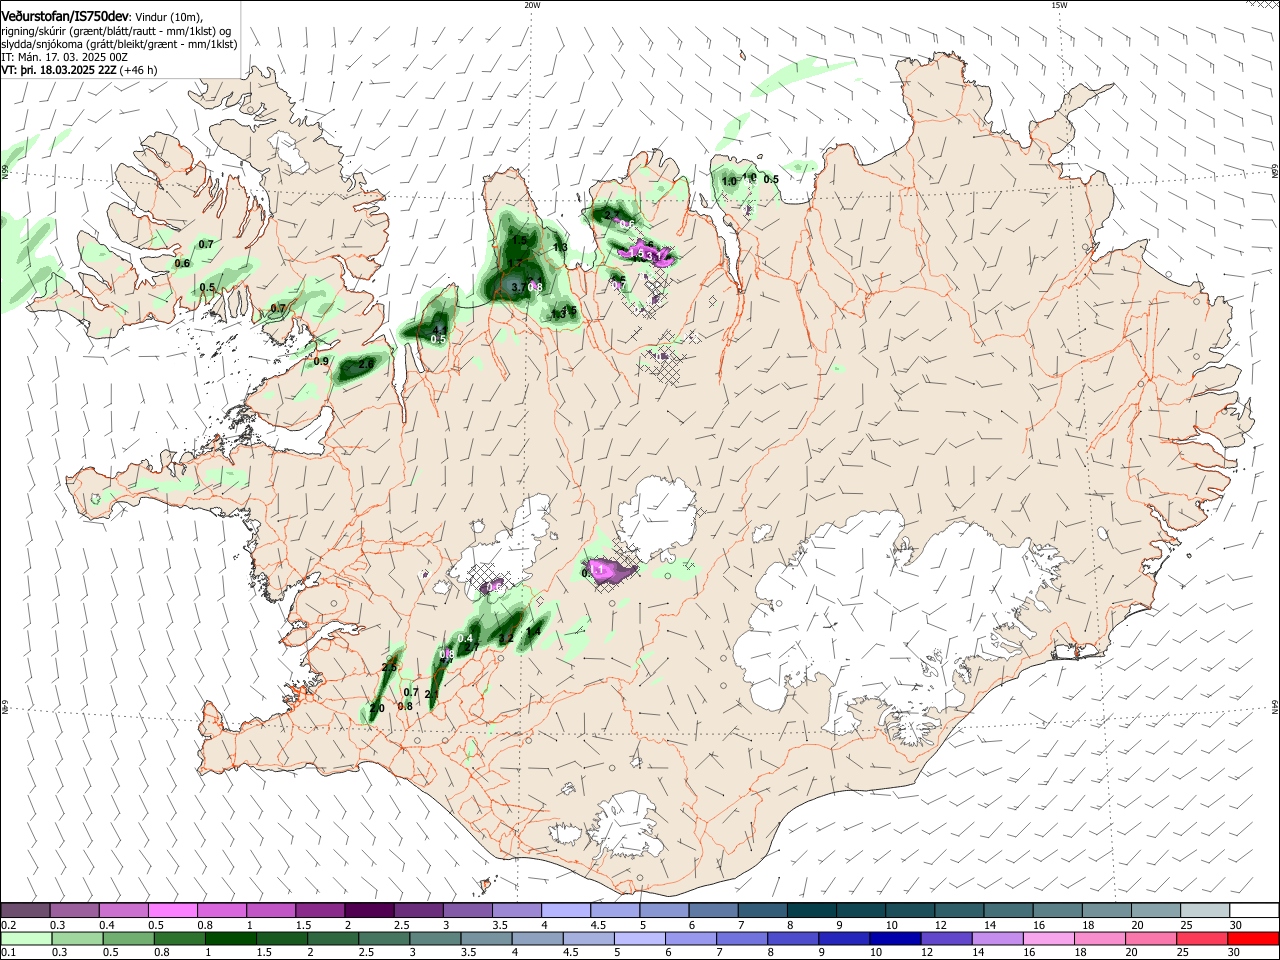The width and height of the screenshot is (1280, 960).
Task: Select the dark teal top-row swatch after 9
Action: [x=860, y=910]
